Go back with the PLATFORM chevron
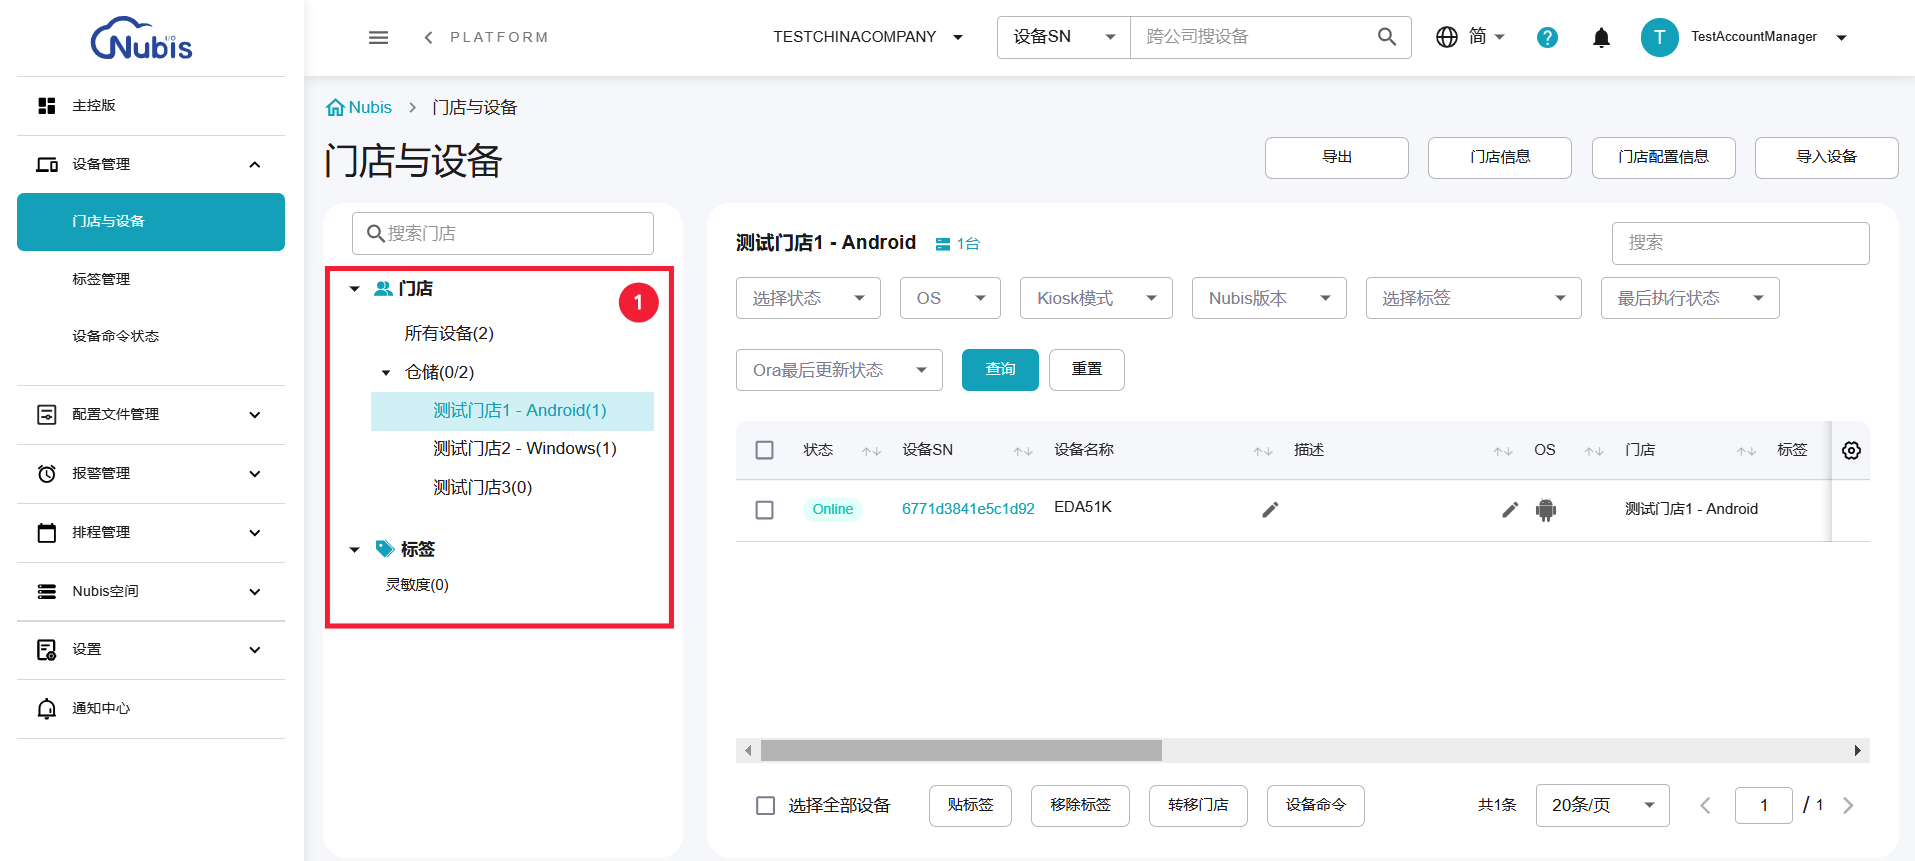 (428, 37)
